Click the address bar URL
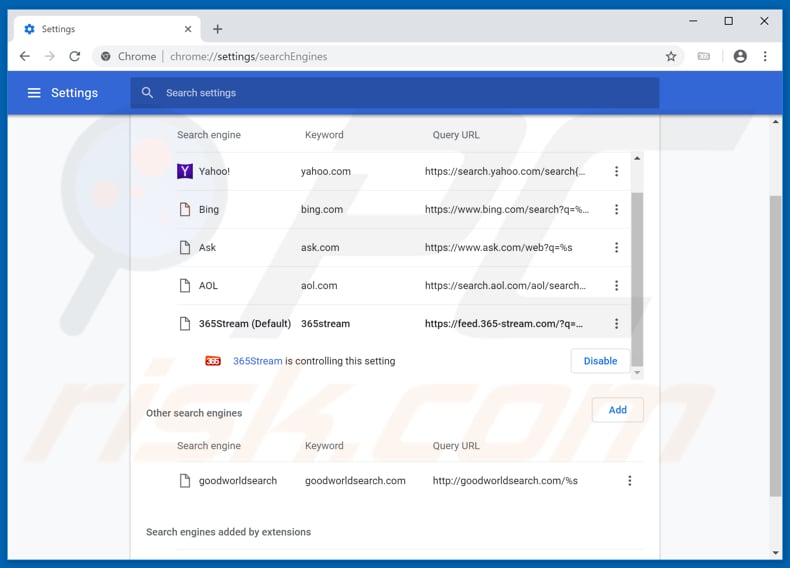Viewport: 790px width, 568px height. pos(248,56)
